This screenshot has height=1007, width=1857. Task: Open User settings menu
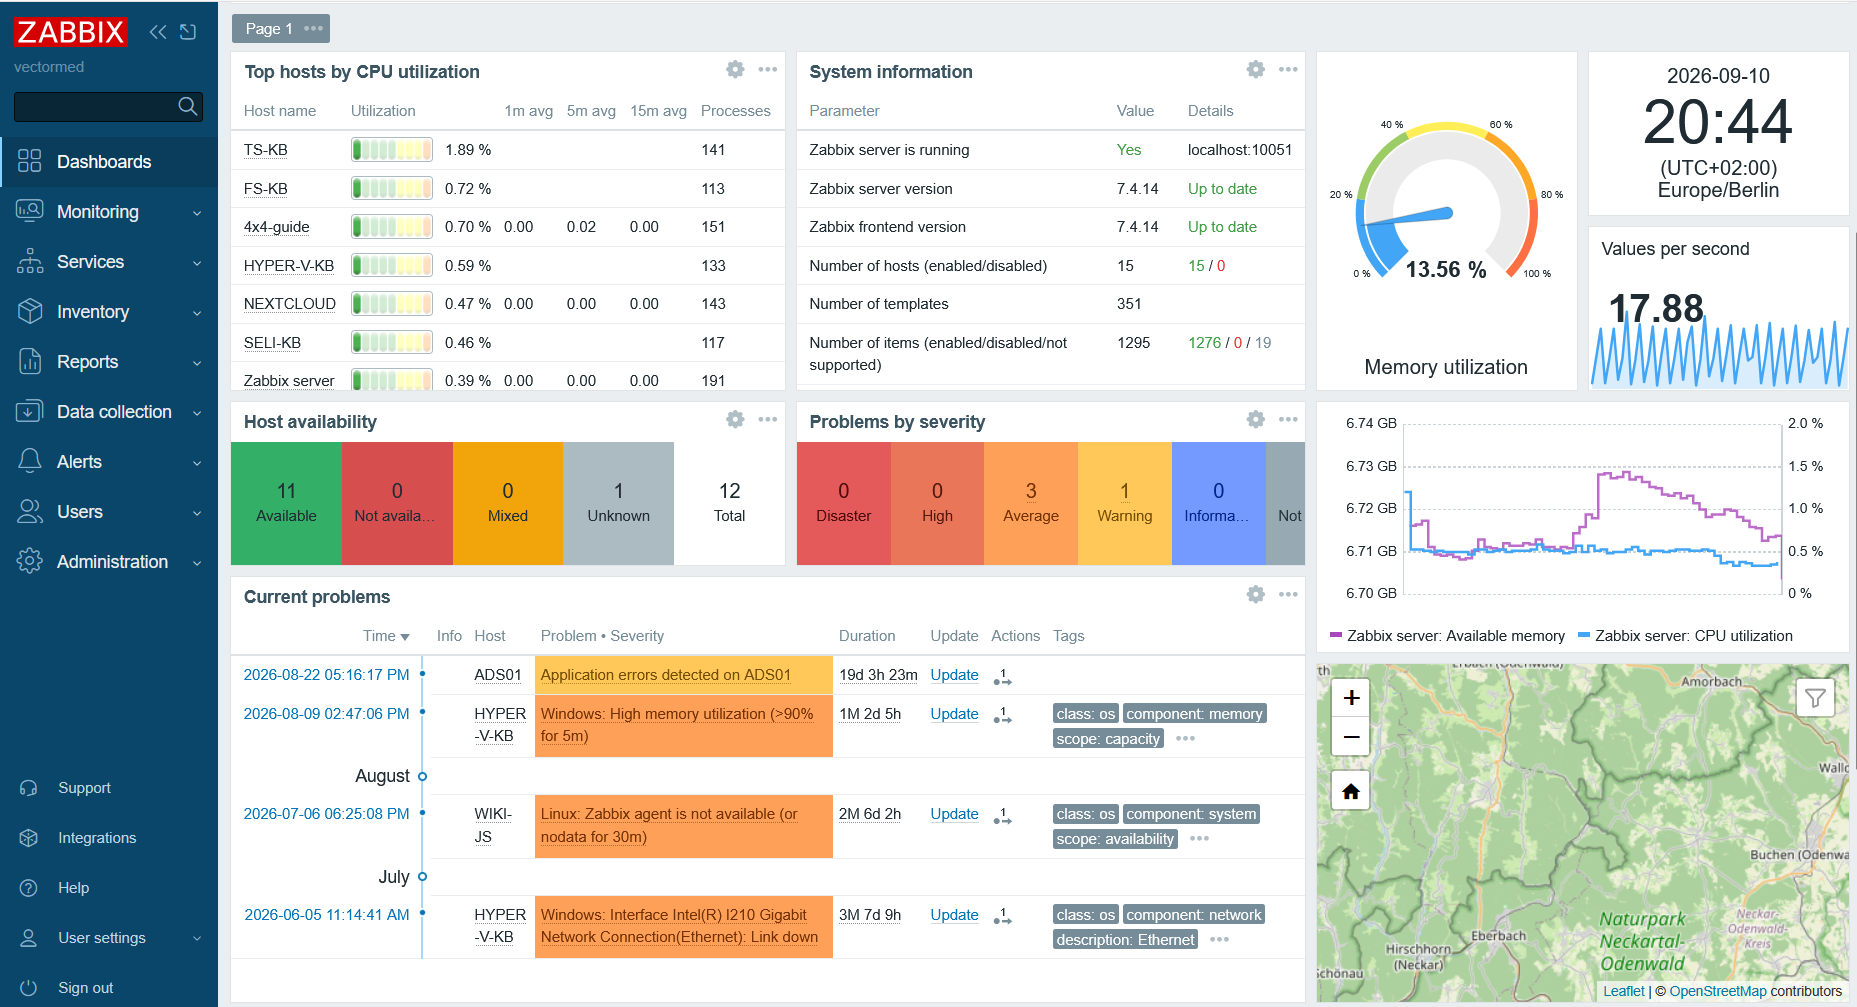(109, 938)
